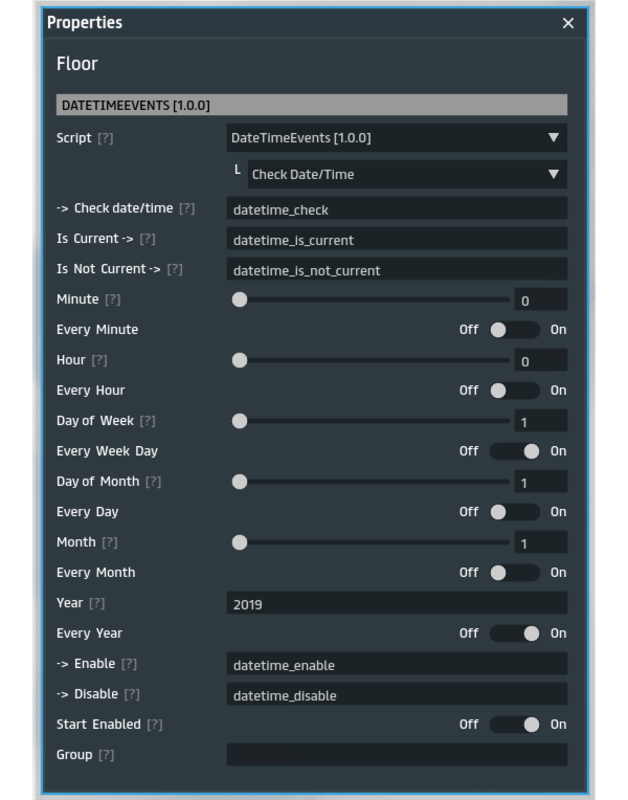628x800 pixels.
Task: Show help for Day of Week
Action: [x=147, y=421]
